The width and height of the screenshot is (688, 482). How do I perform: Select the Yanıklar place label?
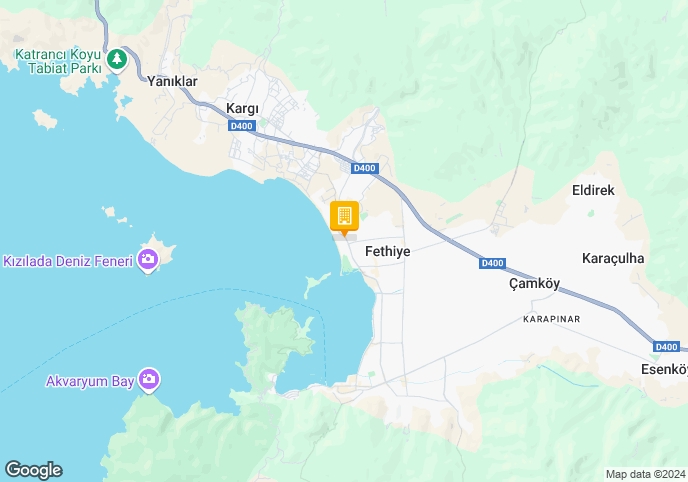coord(172,81)
